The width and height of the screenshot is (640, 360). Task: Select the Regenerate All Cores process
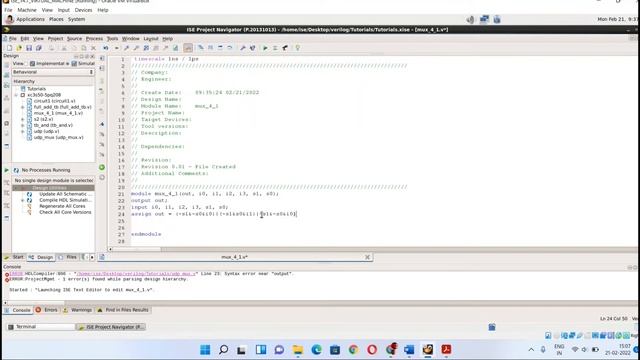(x=62, y=206)
